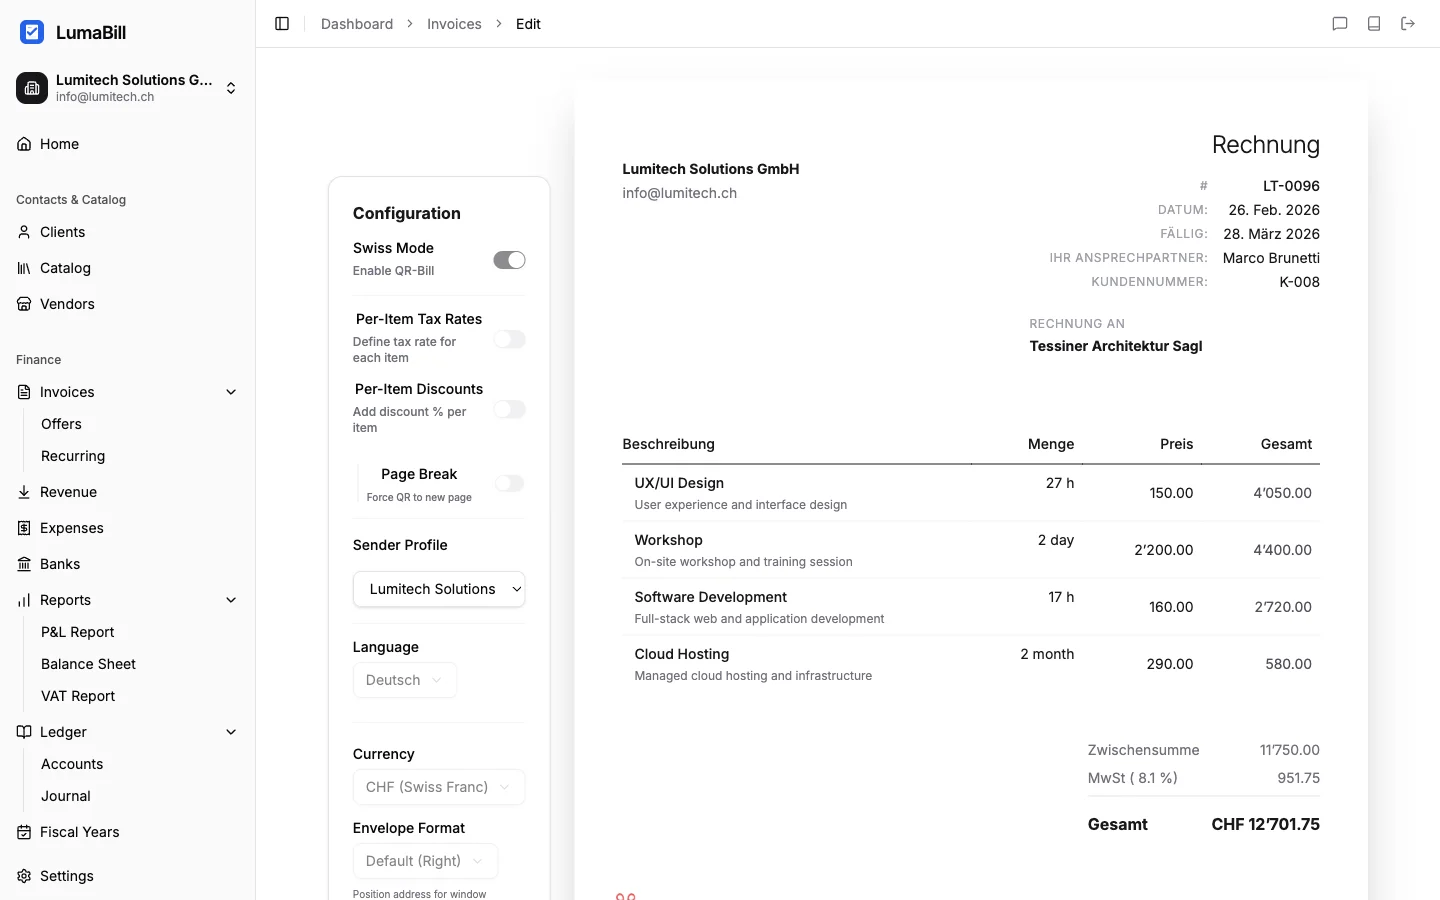Image resolution: width=1440 pixels, height=900 pixels.
Task: Open the Fiscal Years section
Action: (80, 832)
